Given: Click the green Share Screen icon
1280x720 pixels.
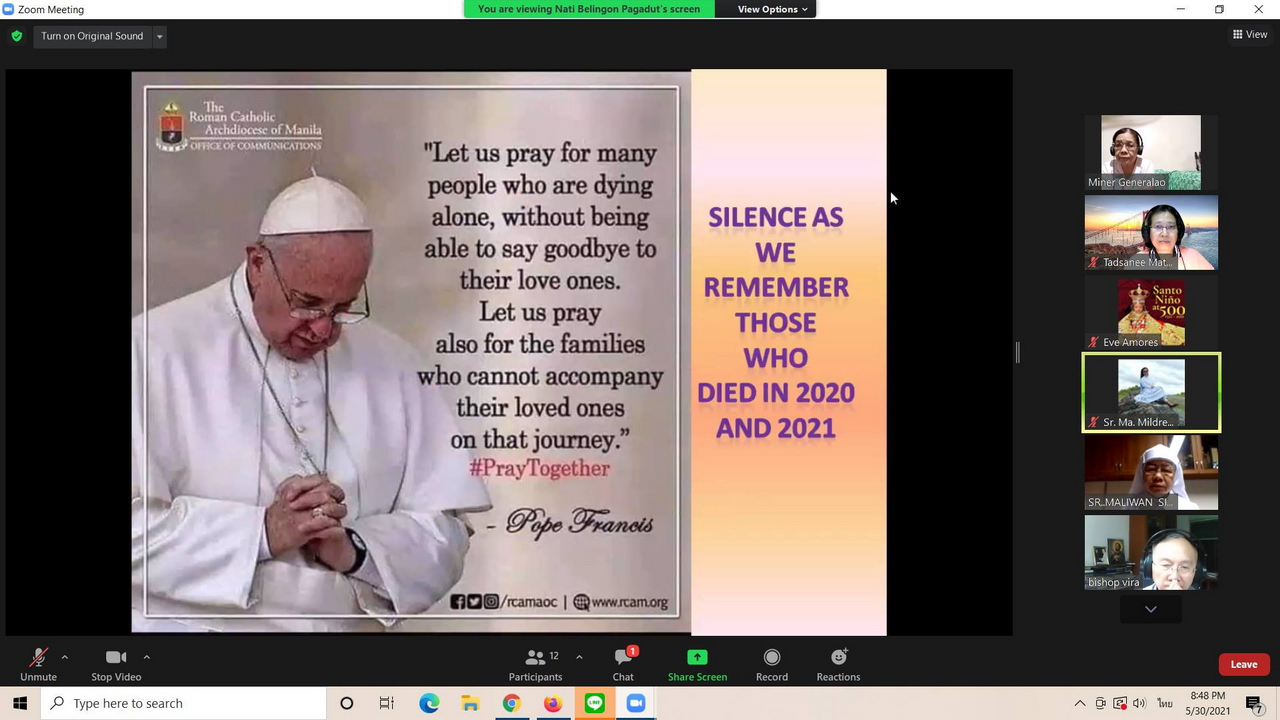Looking at the screenshot, I should (697, 658).
